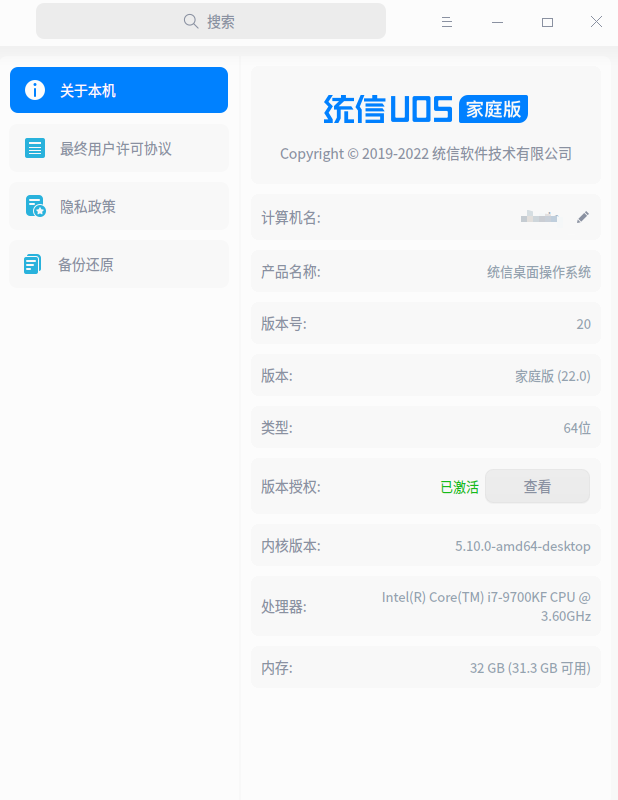Screen dimensions: 618x800
Task: Click the icon beside 备份还原
Action: pyautogui.click(x=33, y=264)
